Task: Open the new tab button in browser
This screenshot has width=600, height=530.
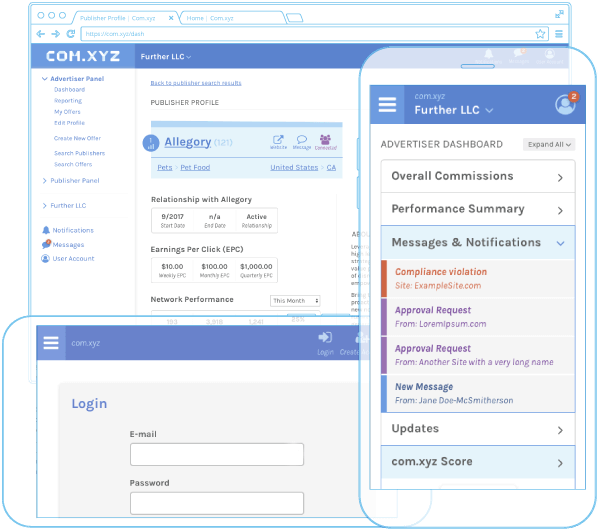Action: [x=295, y=18]
